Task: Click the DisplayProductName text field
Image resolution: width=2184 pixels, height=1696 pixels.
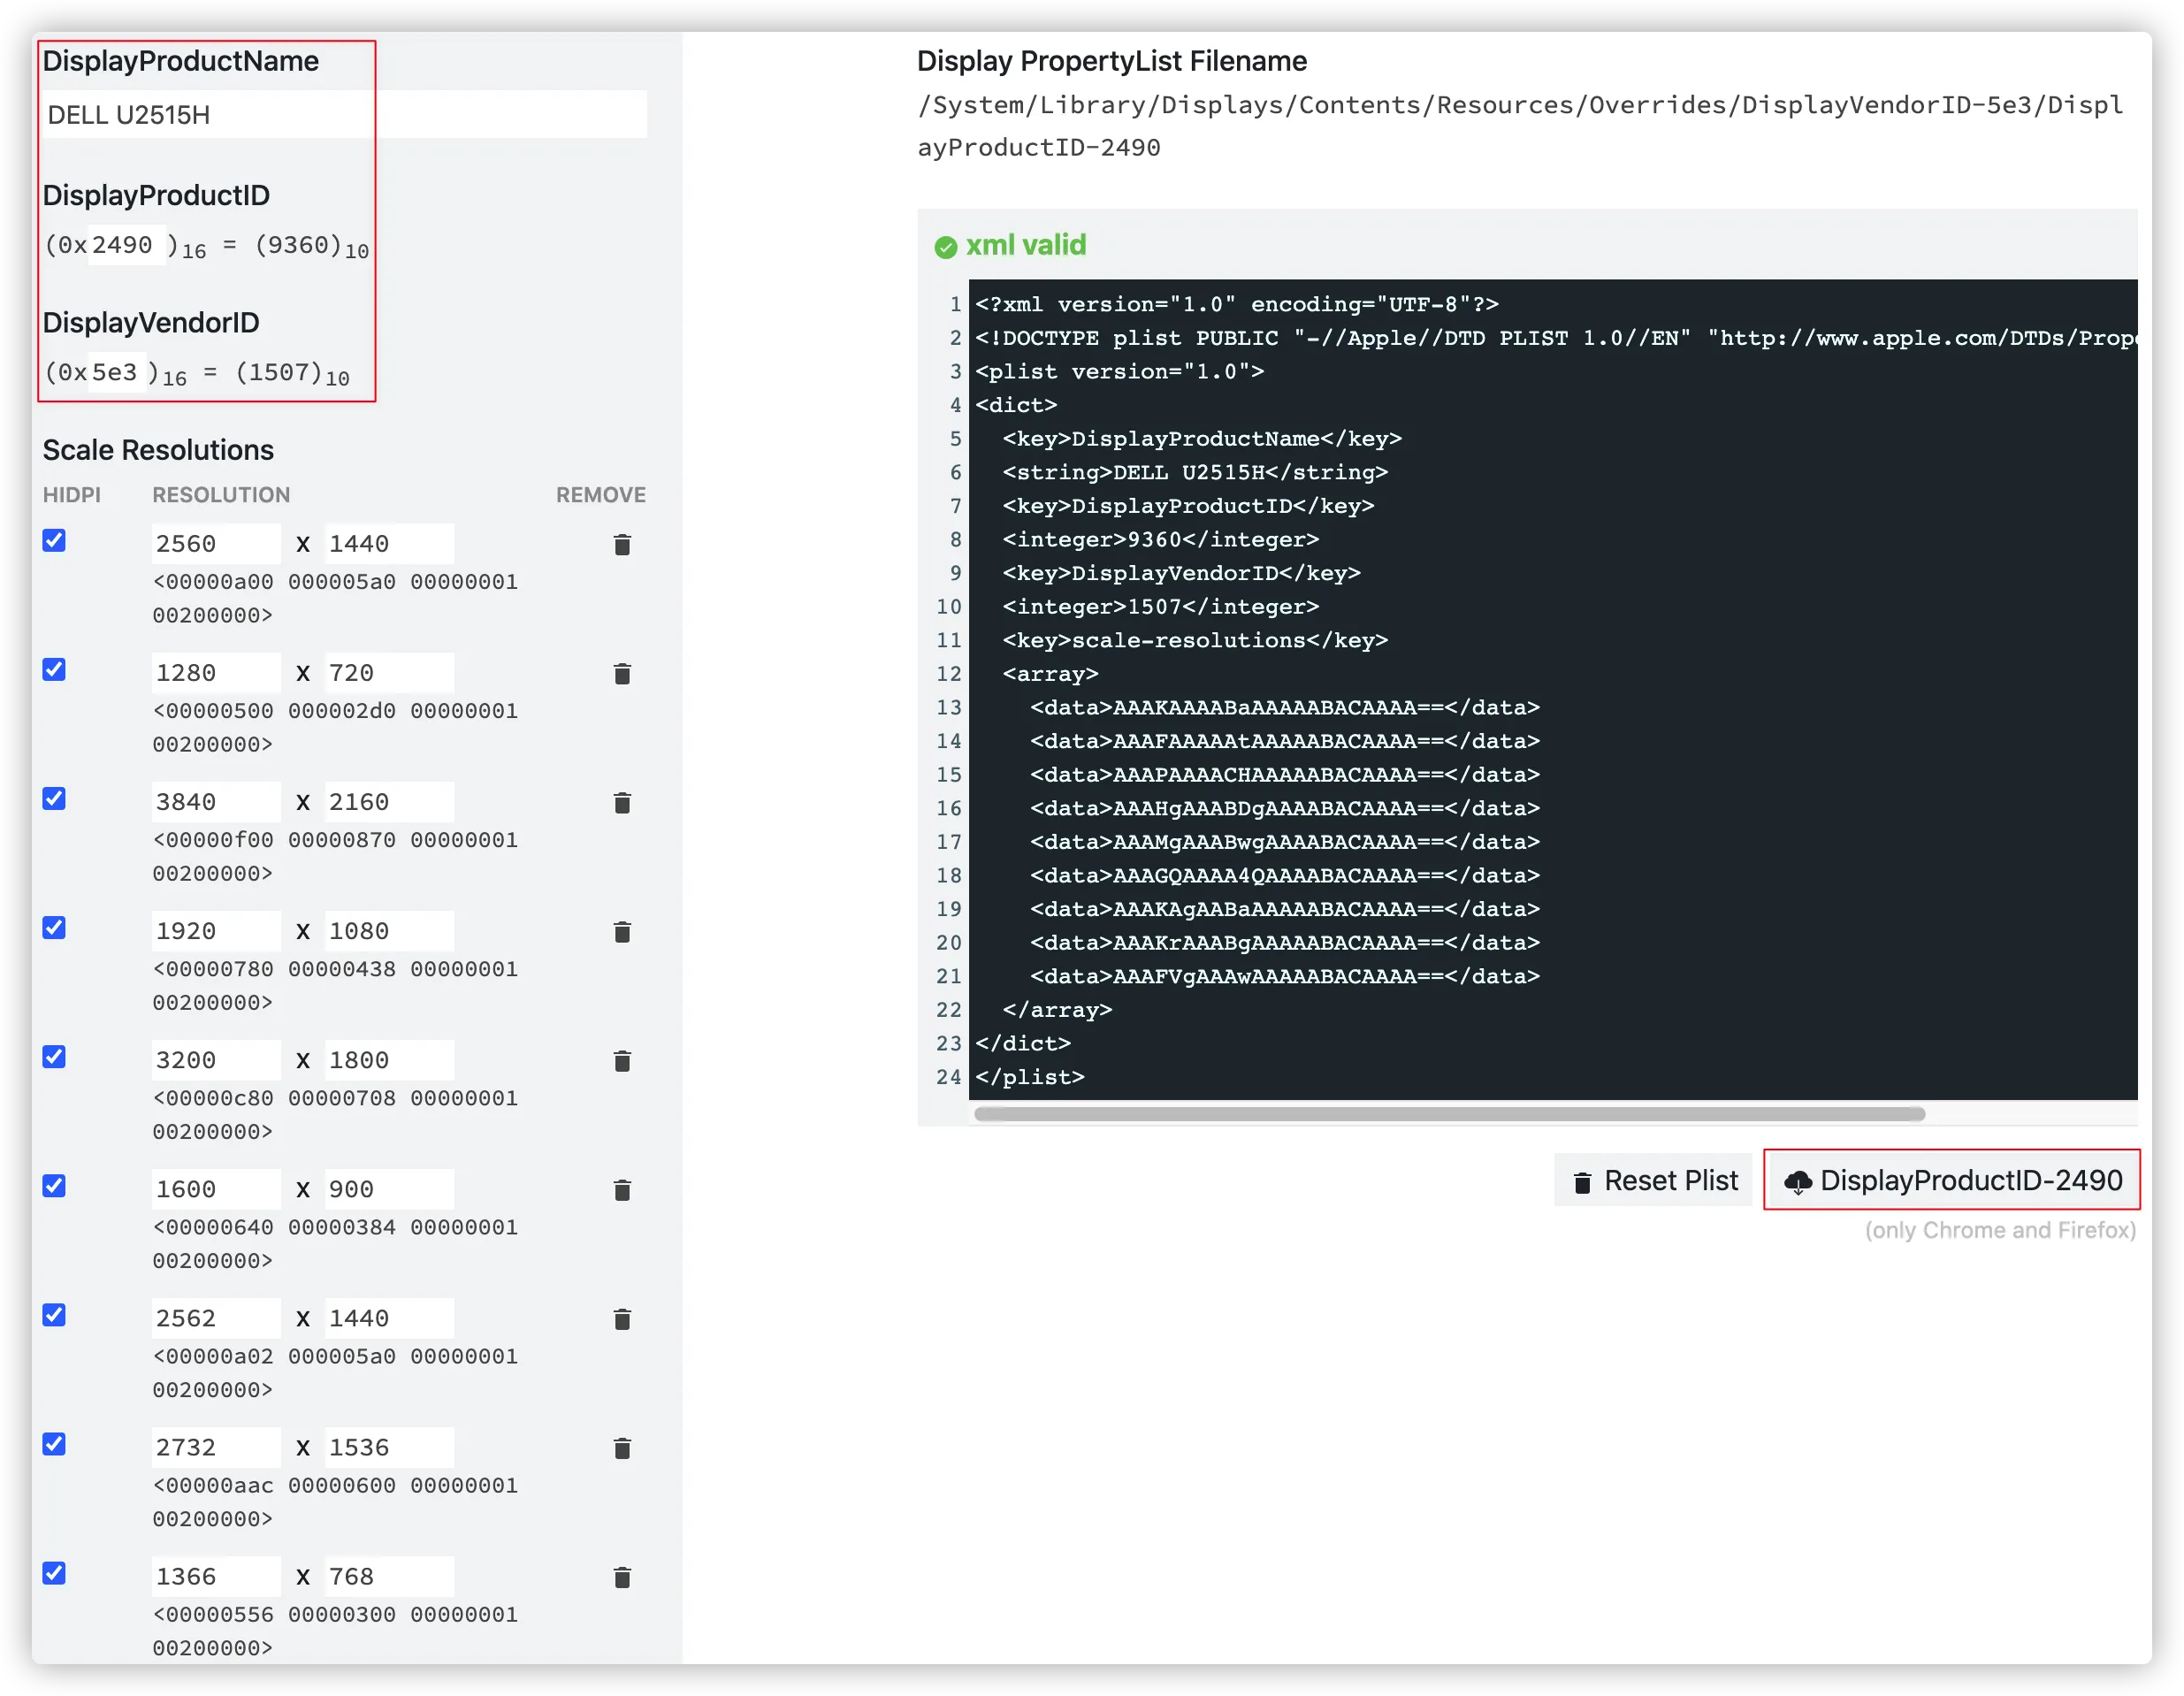Action: [x=344, y=115]
